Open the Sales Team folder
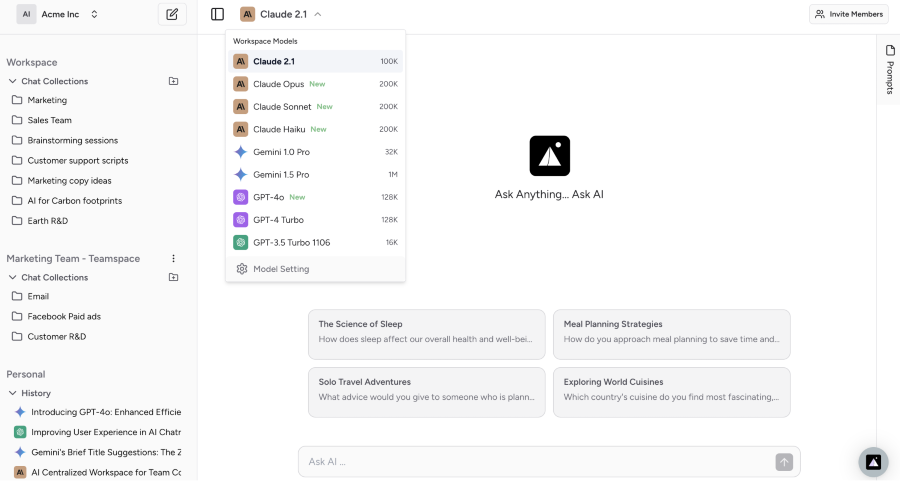Viewport: 900px width, 487px height. click(49, 120)
